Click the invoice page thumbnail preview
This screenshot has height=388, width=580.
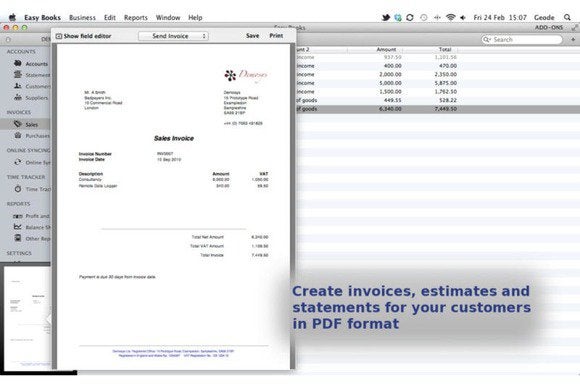click(x=27, y=318)
